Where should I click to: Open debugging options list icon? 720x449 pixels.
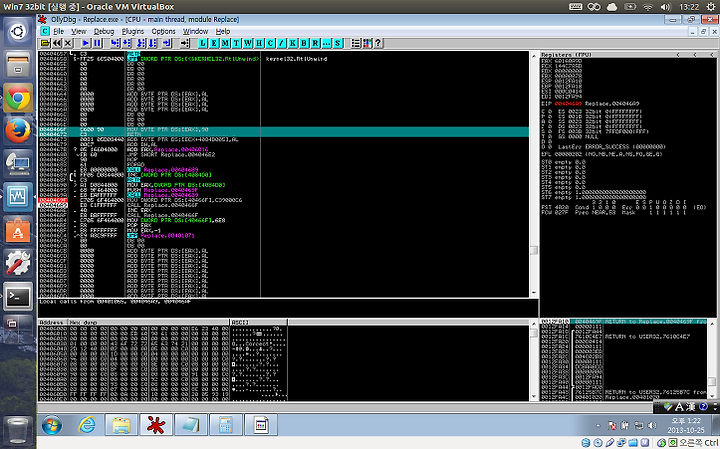coord(356,43)
